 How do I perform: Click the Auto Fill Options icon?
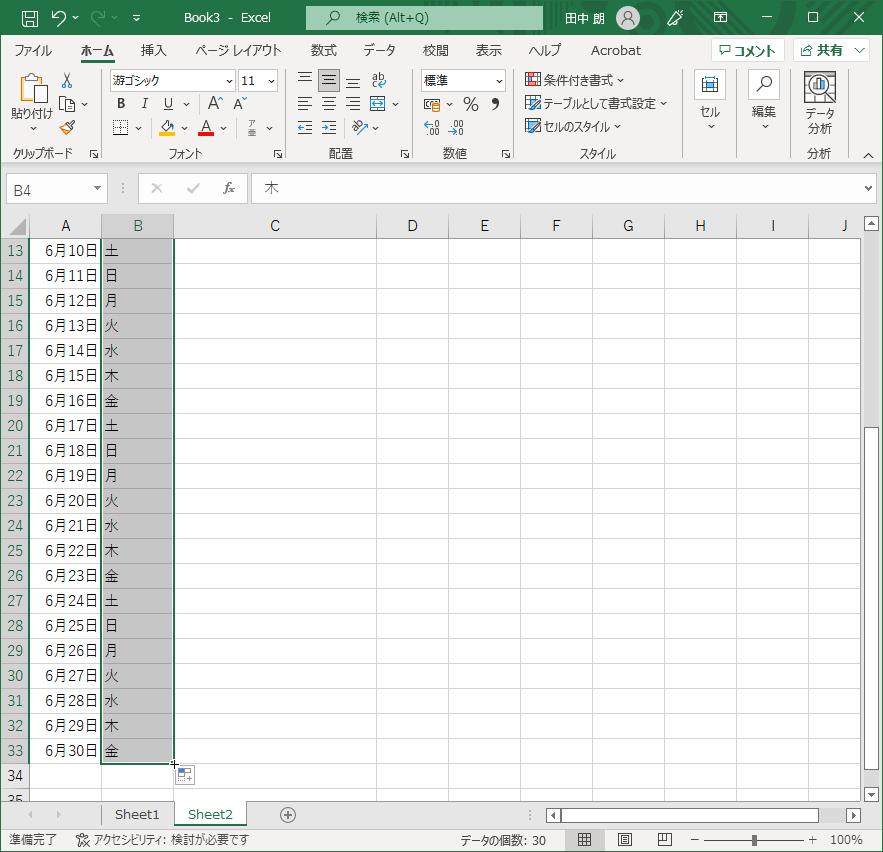click(x=185, y=775)
